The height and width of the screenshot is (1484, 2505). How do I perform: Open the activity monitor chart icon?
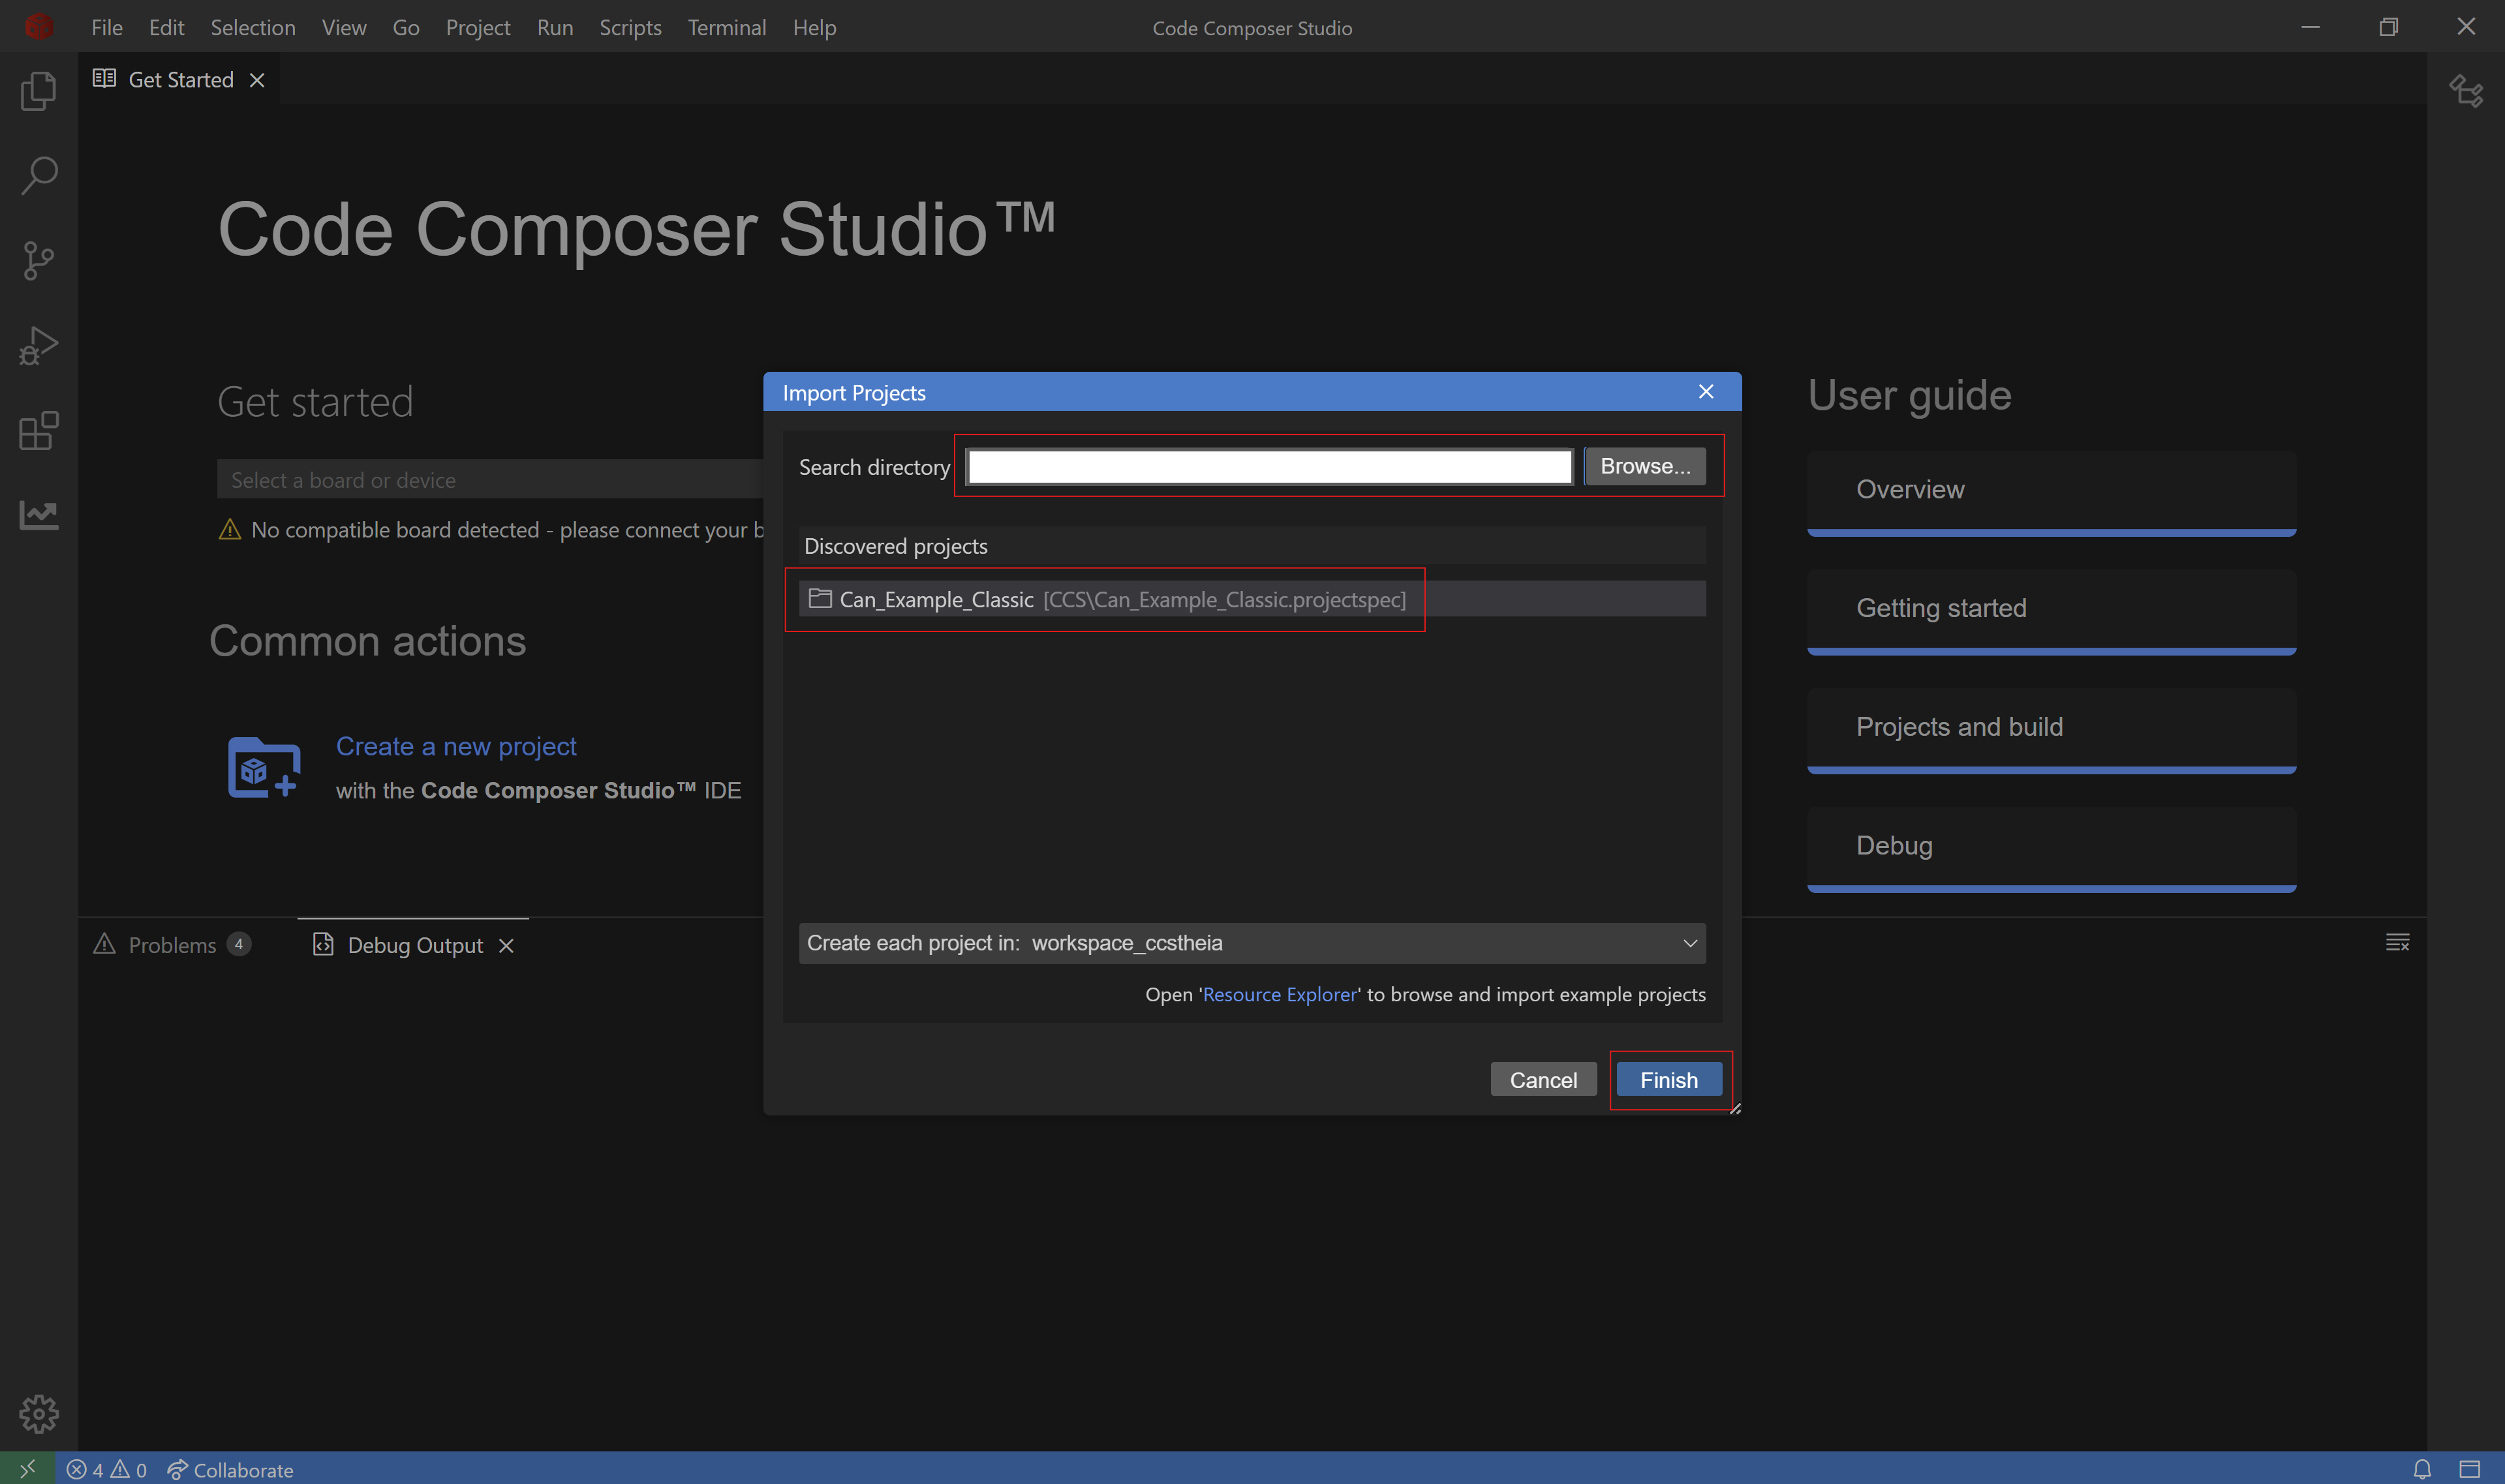[x=38, y=515]
